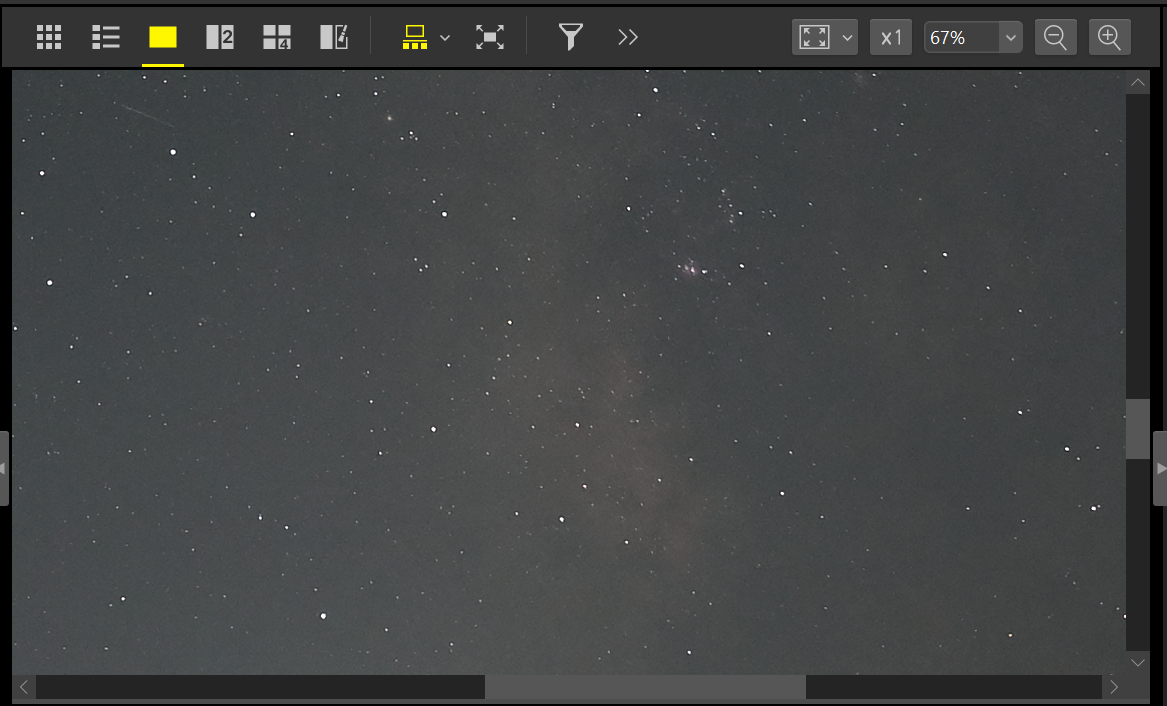Zoom in with the plus magnifier

[x=1109, y=38]
